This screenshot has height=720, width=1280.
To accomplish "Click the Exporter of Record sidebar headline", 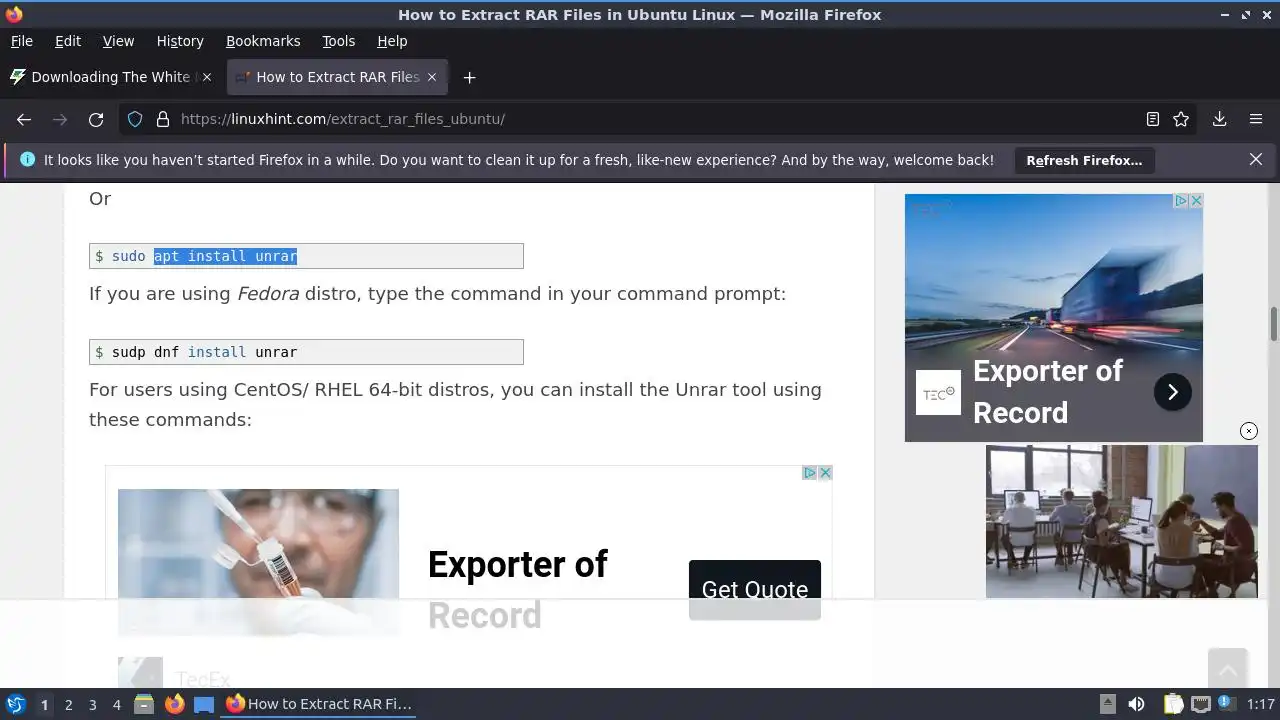I will click(1048, 392).
